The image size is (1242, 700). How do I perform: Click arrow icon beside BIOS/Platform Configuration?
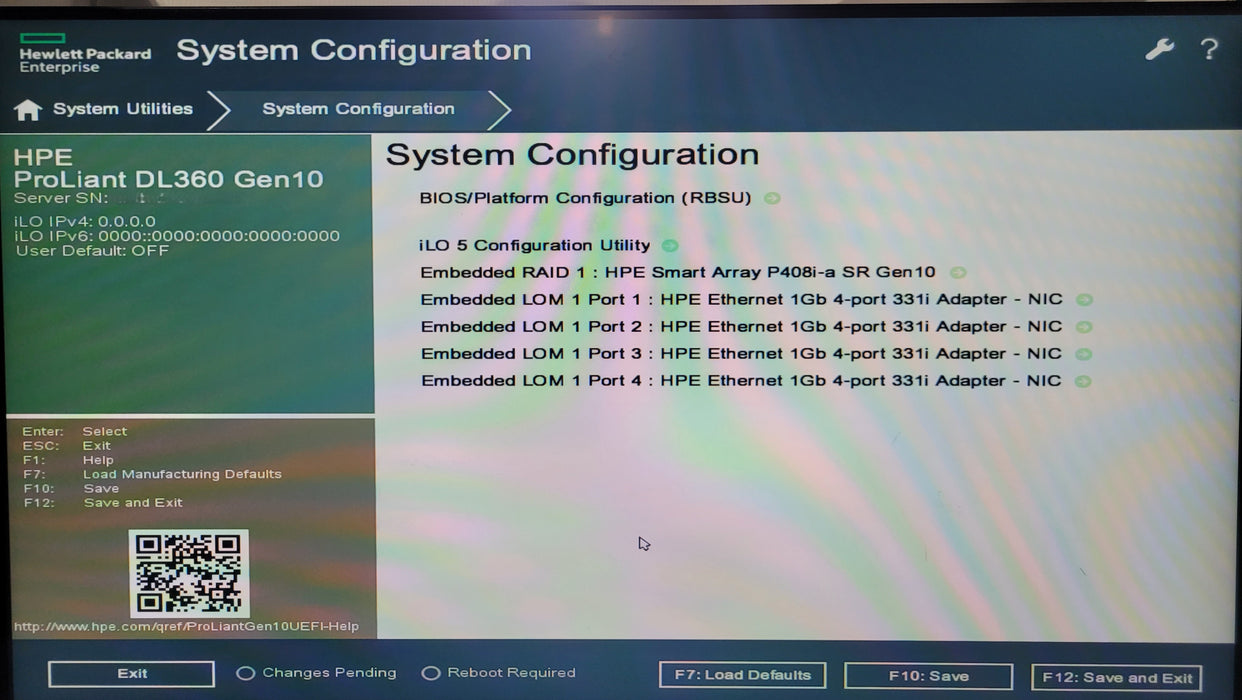coord(772,198)
